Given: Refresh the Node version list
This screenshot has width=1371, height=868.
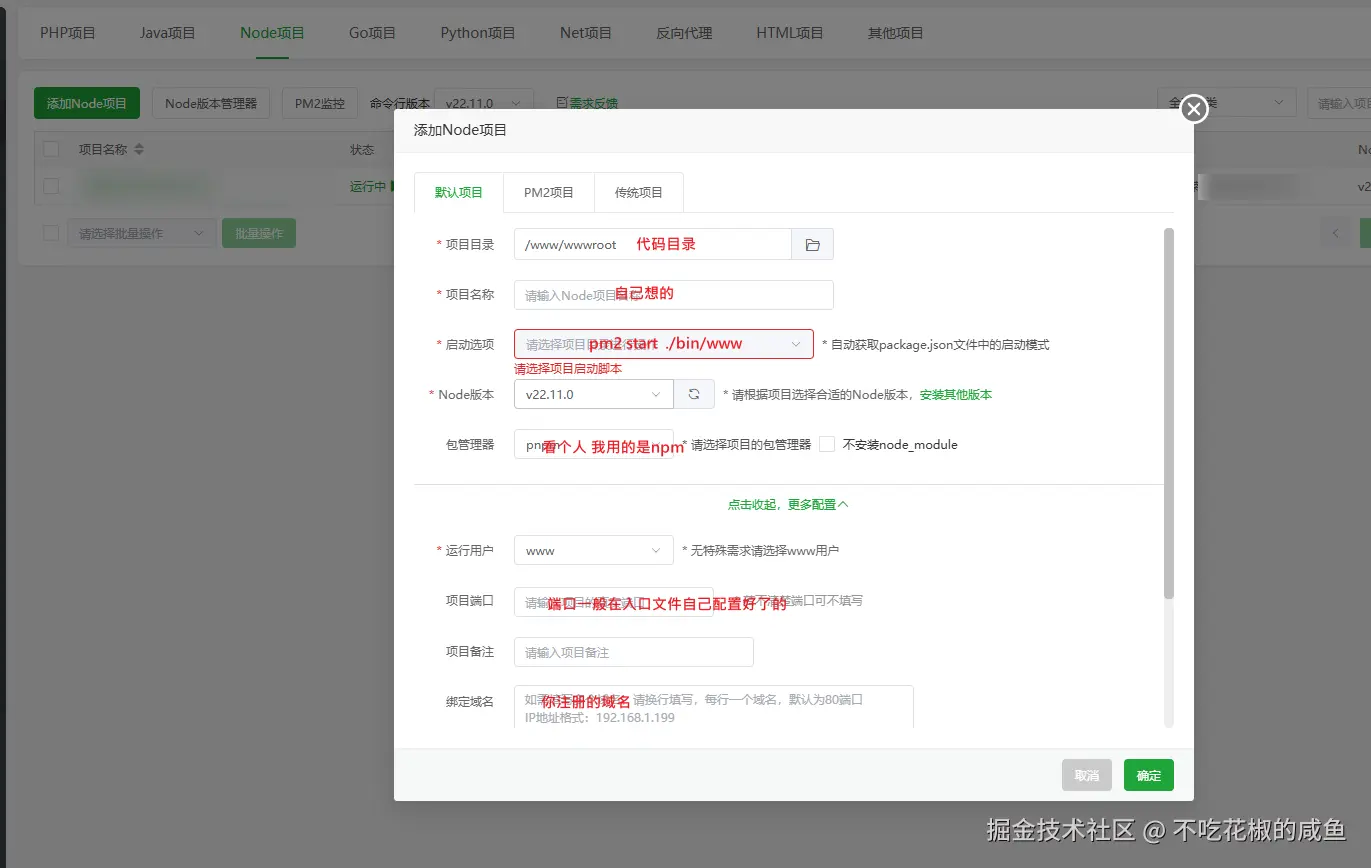Looking at the screenshot, I should [x=694, y=394].
